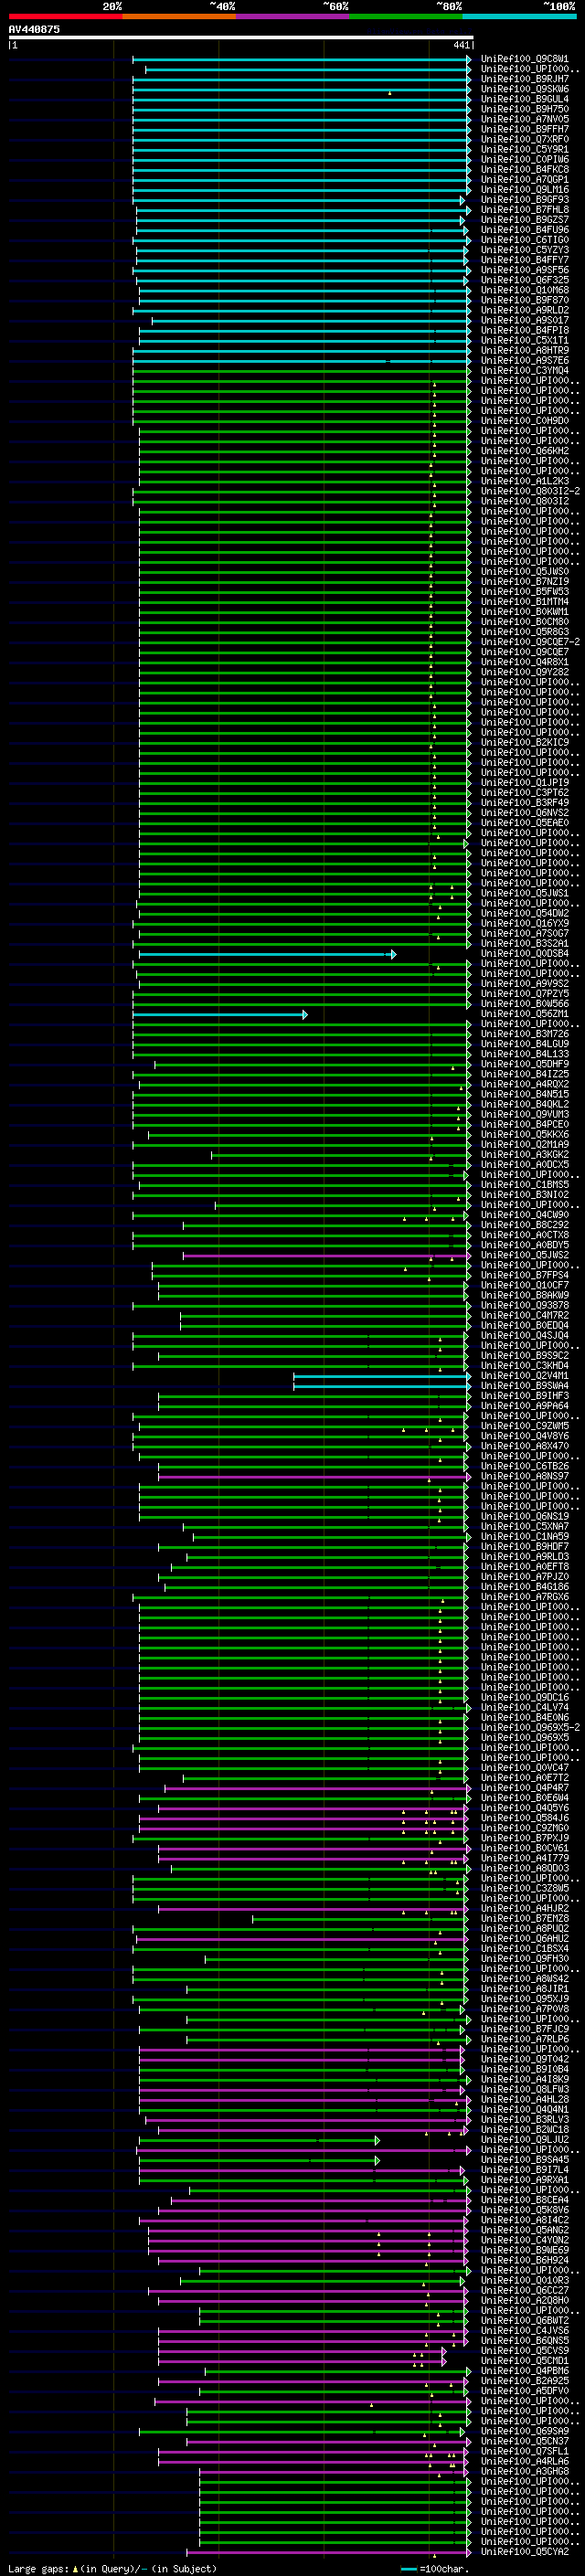Open the UniRef100_A7P0V8 hit
The width and height of the screenshot is (585, 2576).
coord(524,2009)
